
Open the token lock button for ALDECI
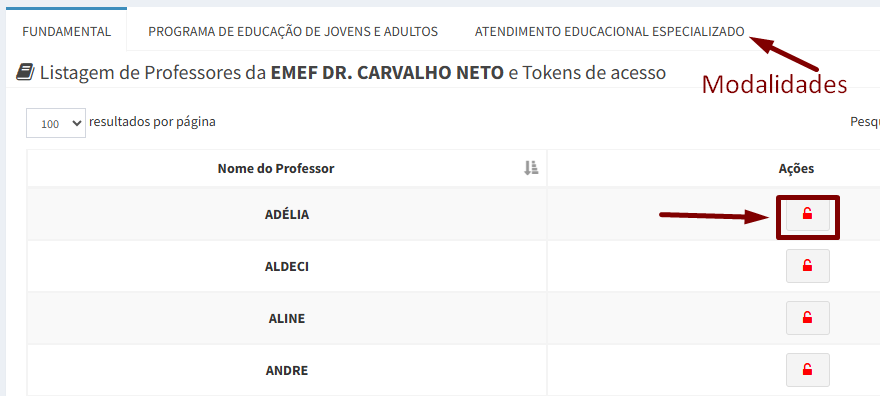808,266
